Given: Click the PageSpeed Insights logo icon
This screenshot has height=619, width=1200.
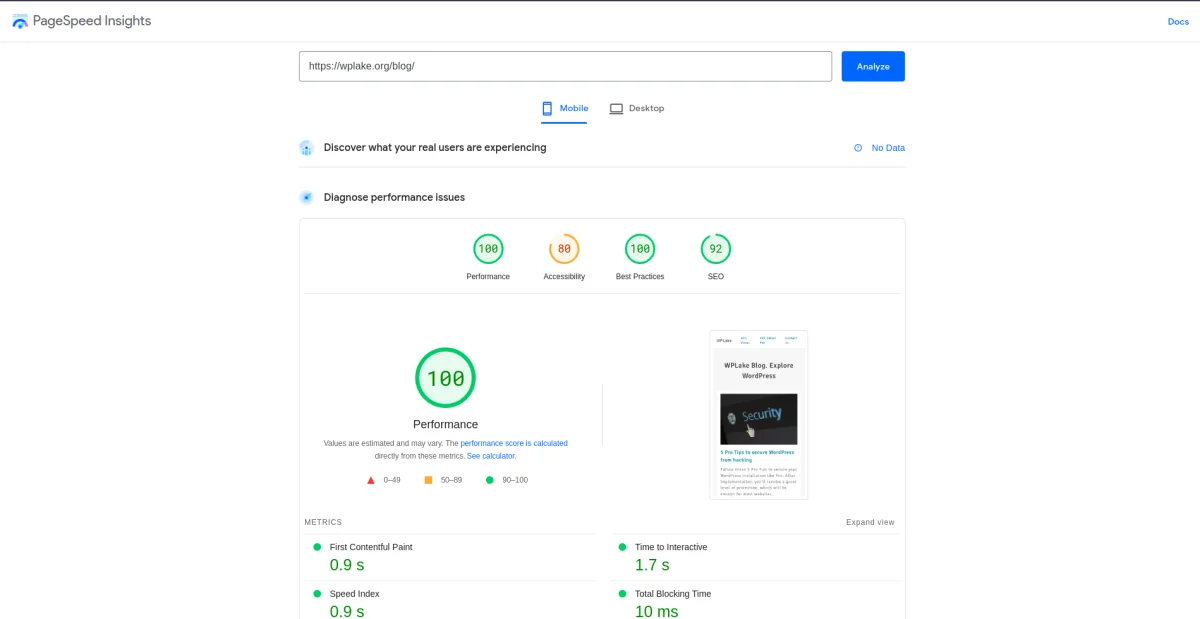Looking at the screenshot, I should click(x=20, y=21).
